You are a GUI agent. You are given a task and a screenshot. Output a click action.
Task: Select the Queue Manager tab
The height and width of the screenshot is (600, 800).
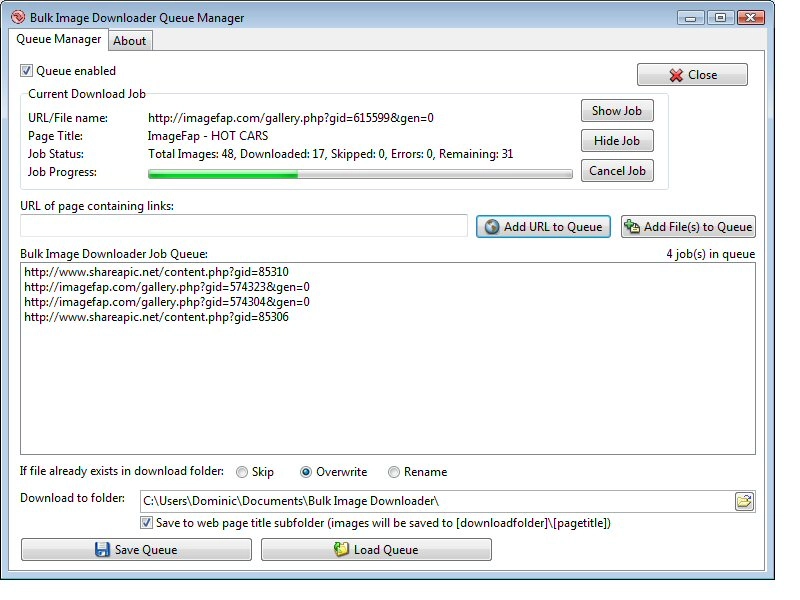pos(58,39)
